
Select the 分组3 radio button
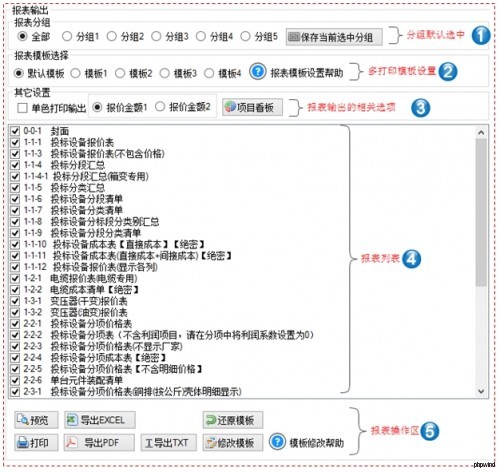tap(156, 36)
